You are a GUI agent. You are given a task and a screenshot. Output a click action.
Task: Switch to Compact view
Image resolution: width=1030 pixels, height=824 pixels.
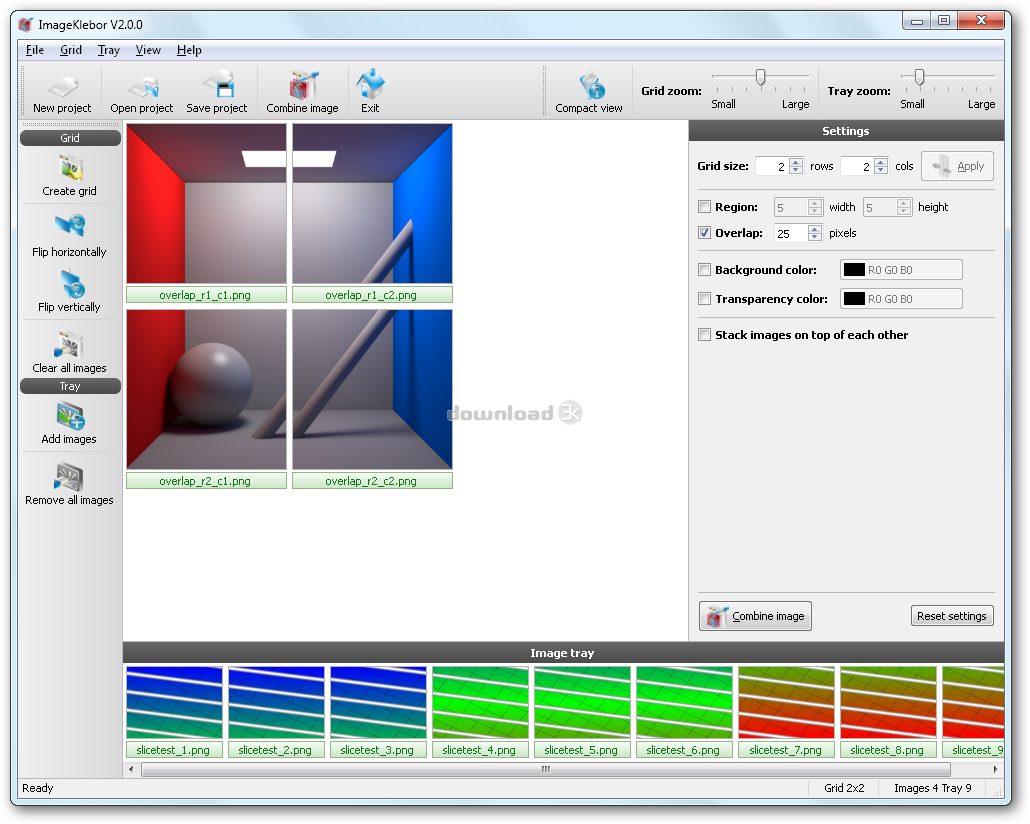tap(589, 92)
